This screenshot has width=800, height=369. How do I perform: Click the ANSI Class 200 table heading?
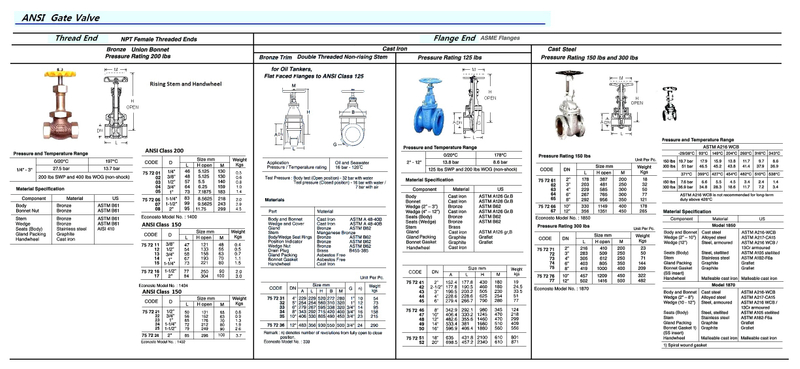point(164,151)
